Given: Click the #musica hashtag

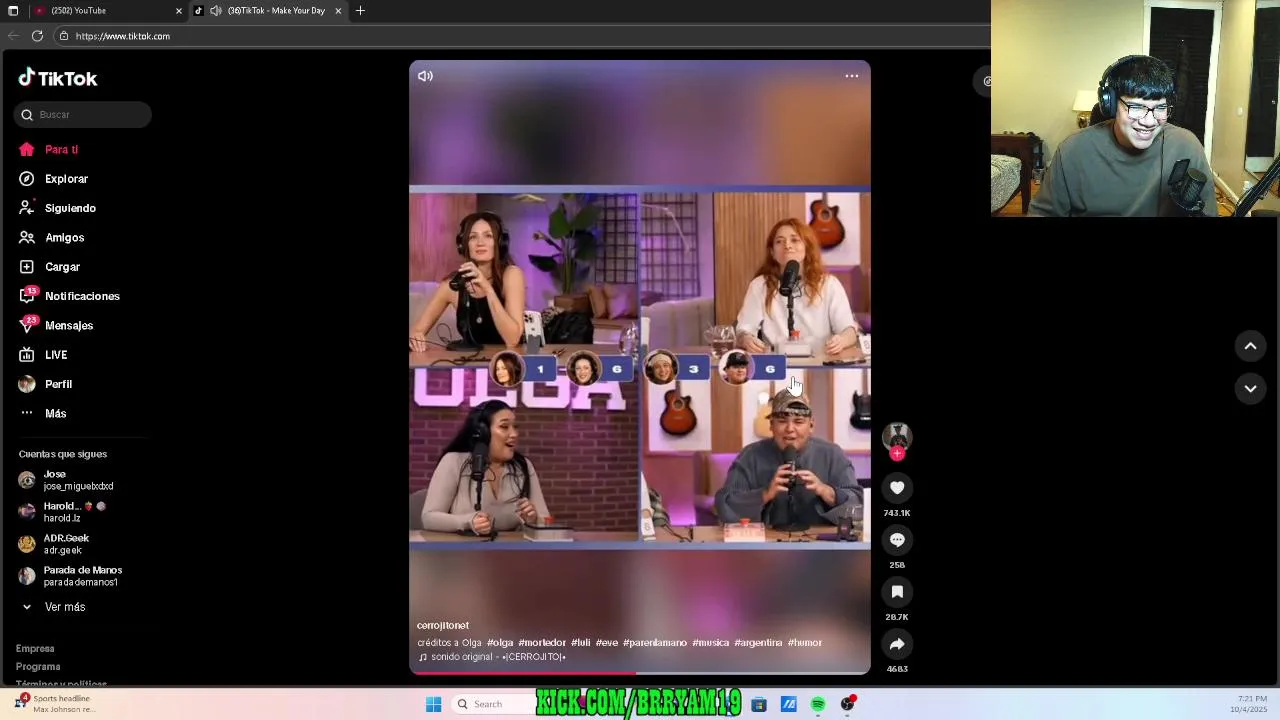Looking at the screenshot, I should coord(710,643).
